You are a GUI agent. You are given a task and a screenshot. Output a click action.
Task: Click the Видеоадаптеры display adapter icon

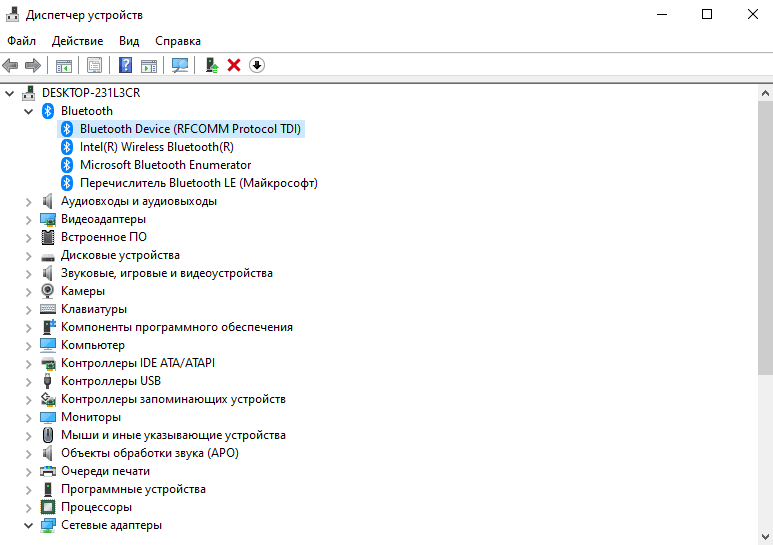[x=48, y=219]
